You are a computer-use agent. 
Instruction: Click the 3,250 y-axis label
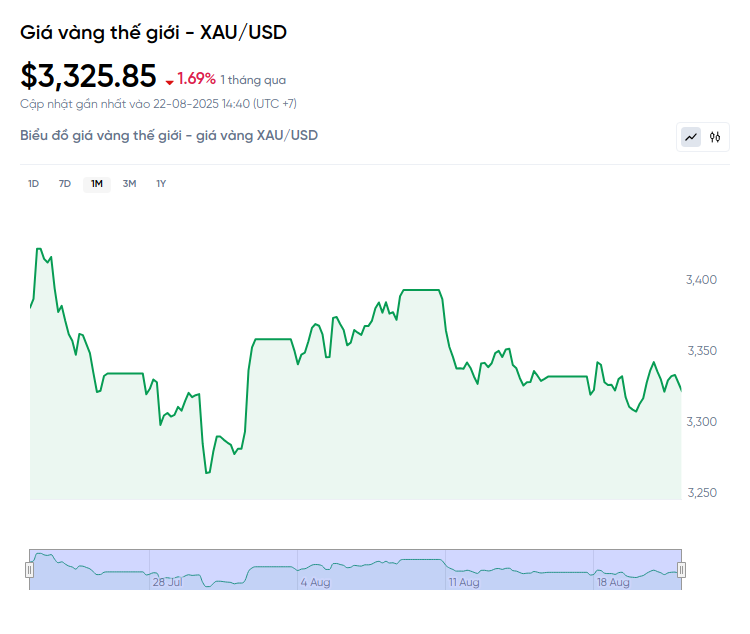tap(702, 493)
